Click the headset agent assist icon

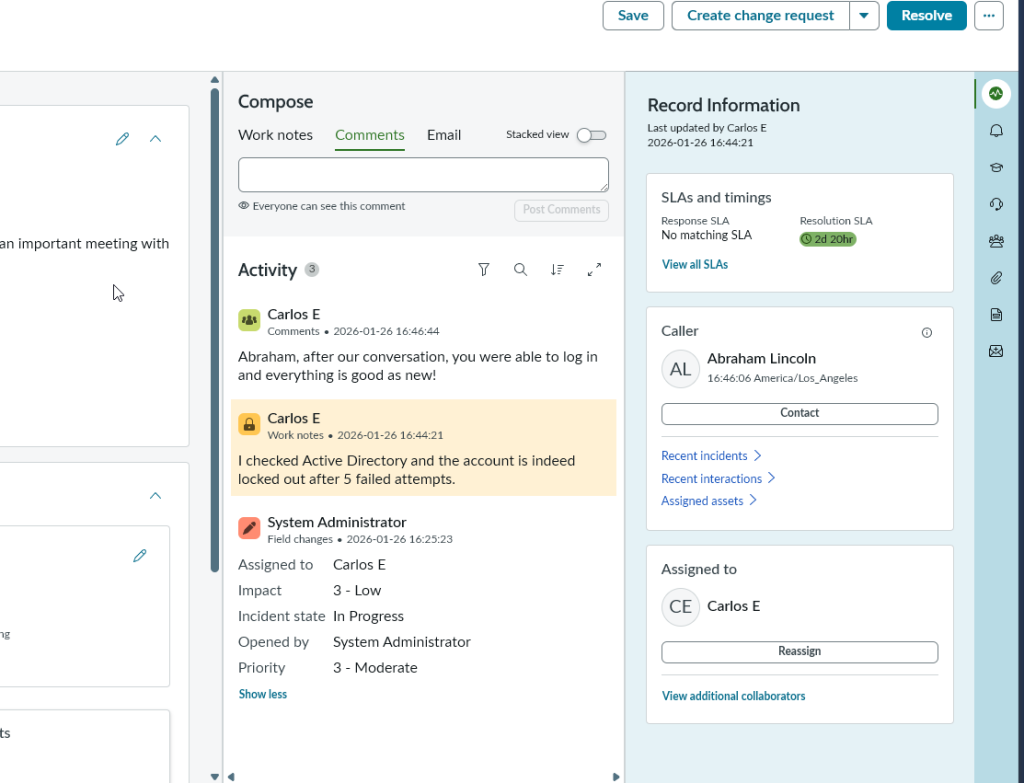tap(995, 204)
